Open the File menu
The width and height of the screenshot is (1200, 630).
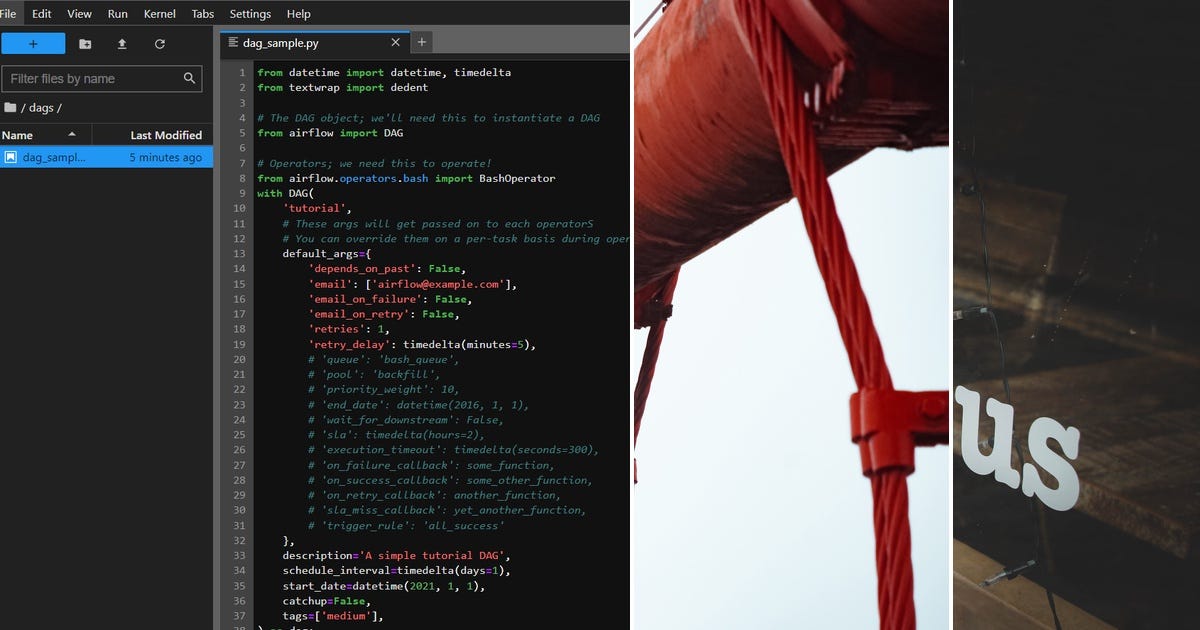(9, 13)
